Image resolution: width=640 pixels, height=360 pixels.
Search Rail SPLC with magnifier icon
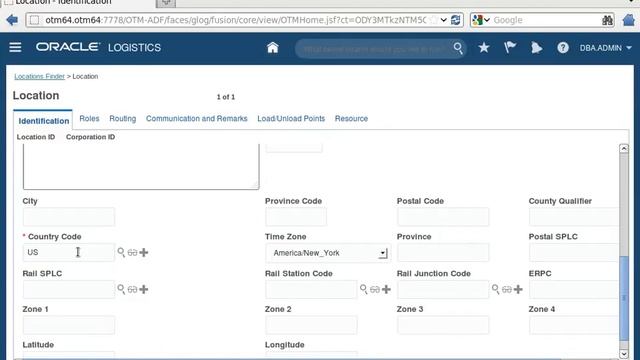pyautogui.click(x=121, y=289)
